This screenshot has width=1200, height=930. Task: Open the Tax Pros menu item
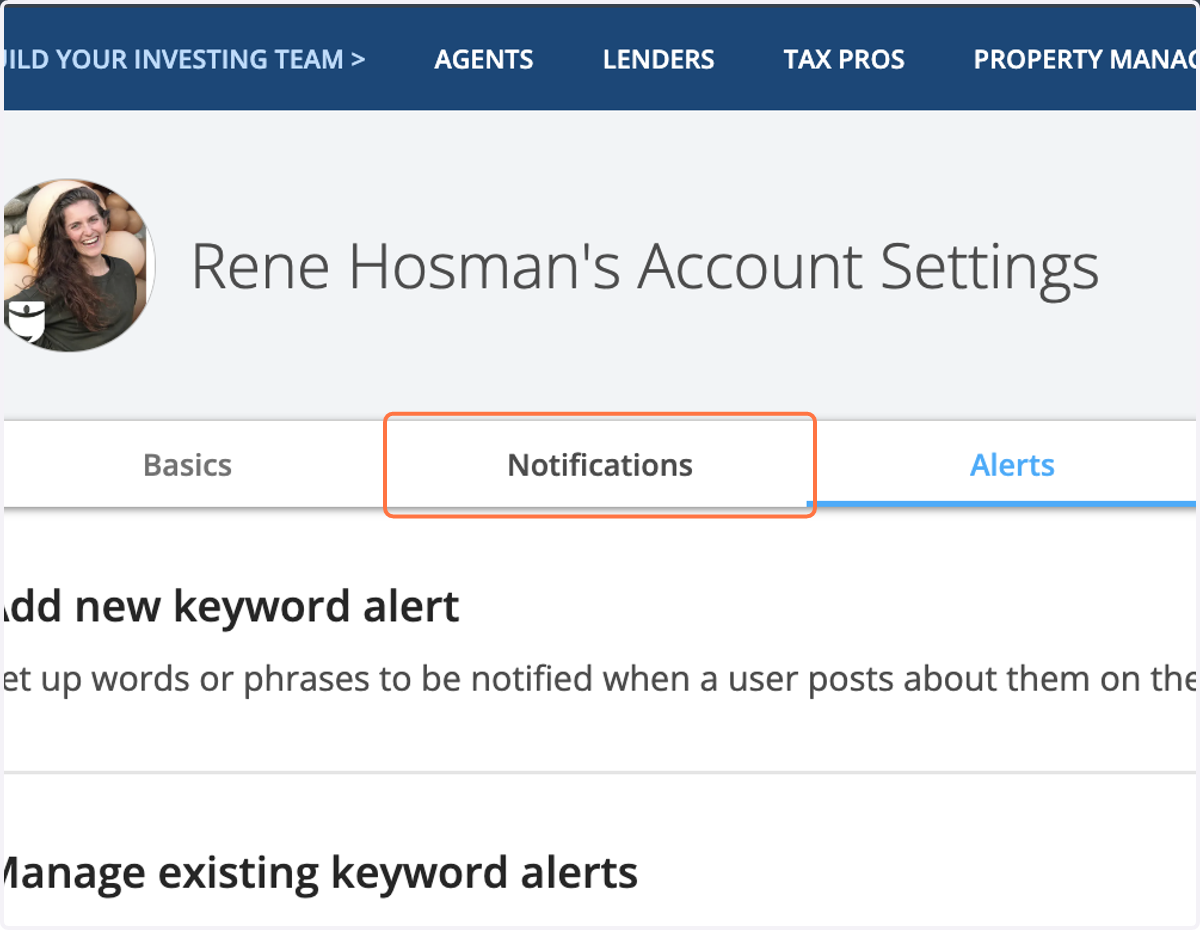[844, 59]
